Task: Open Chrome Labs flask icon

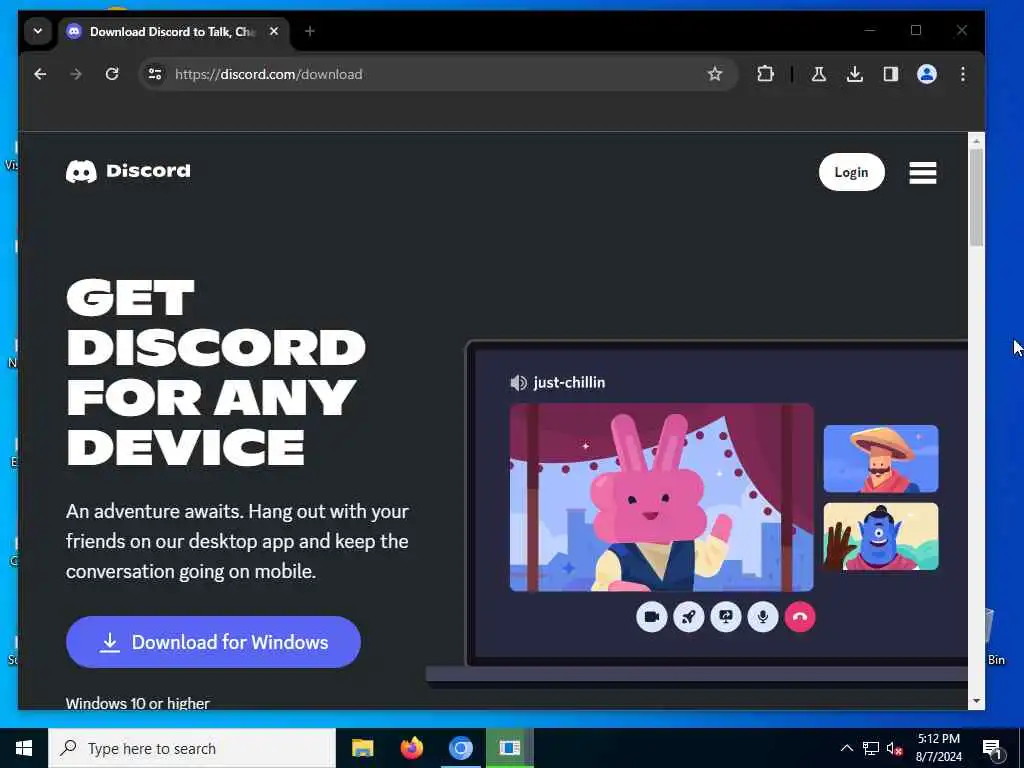Action: point(818,74)
